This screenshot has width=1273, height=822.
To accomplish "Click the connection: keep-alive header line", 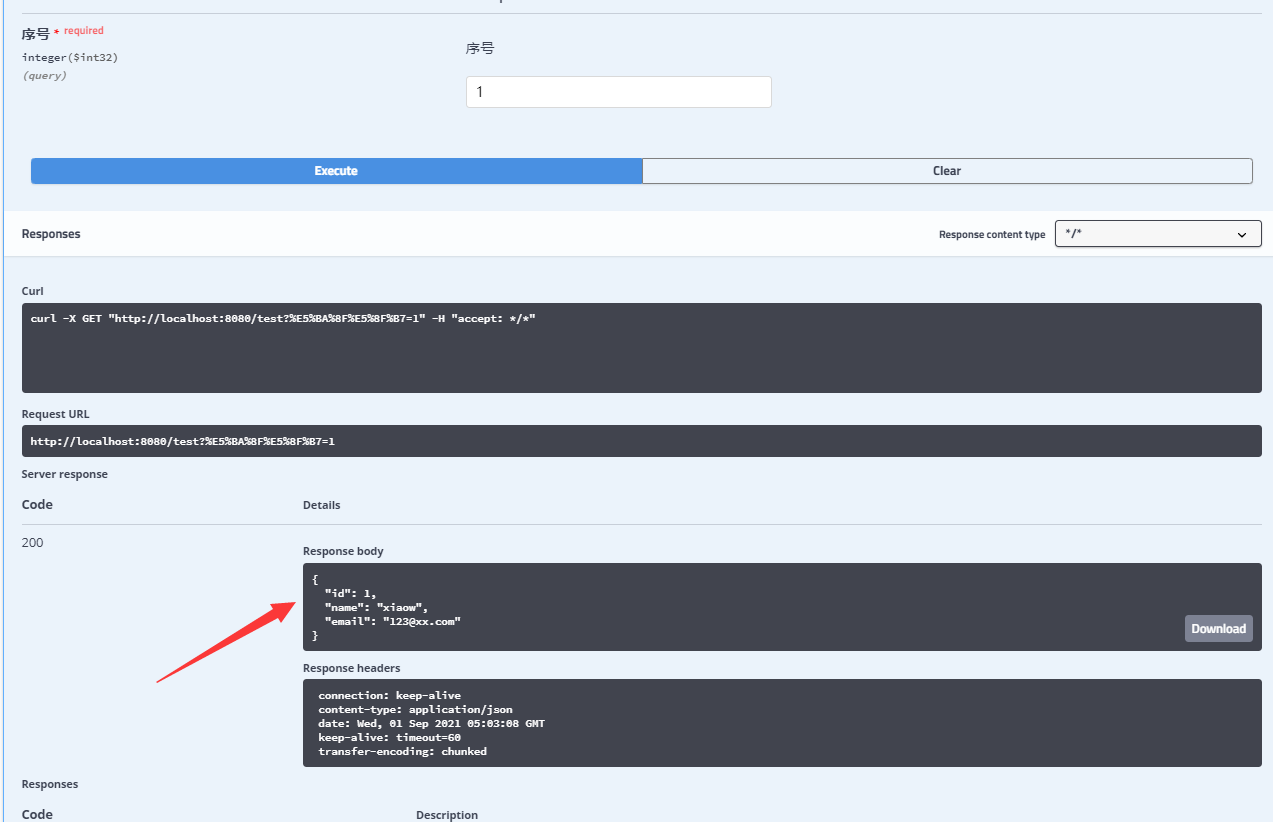I will point(389,695).
